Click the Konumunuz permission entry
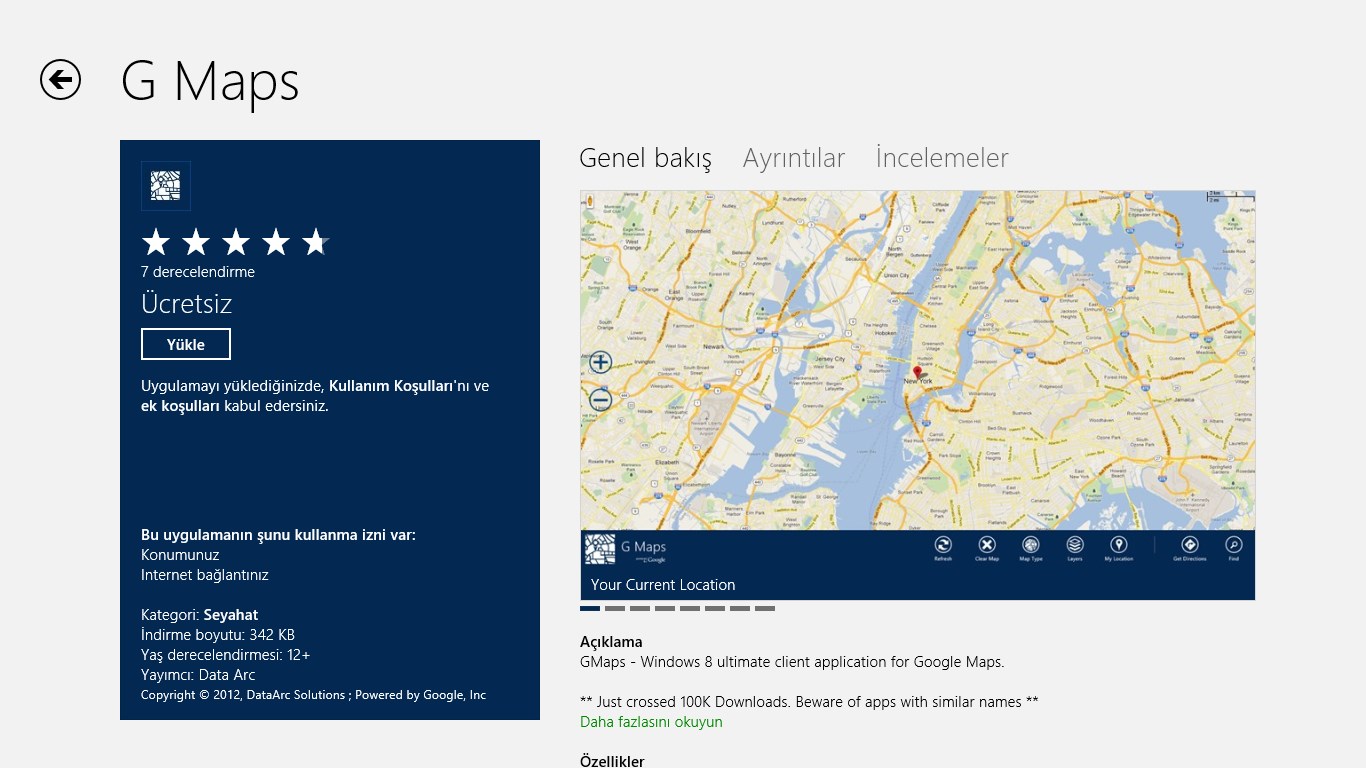1366x768 pixels. (180, 555)
